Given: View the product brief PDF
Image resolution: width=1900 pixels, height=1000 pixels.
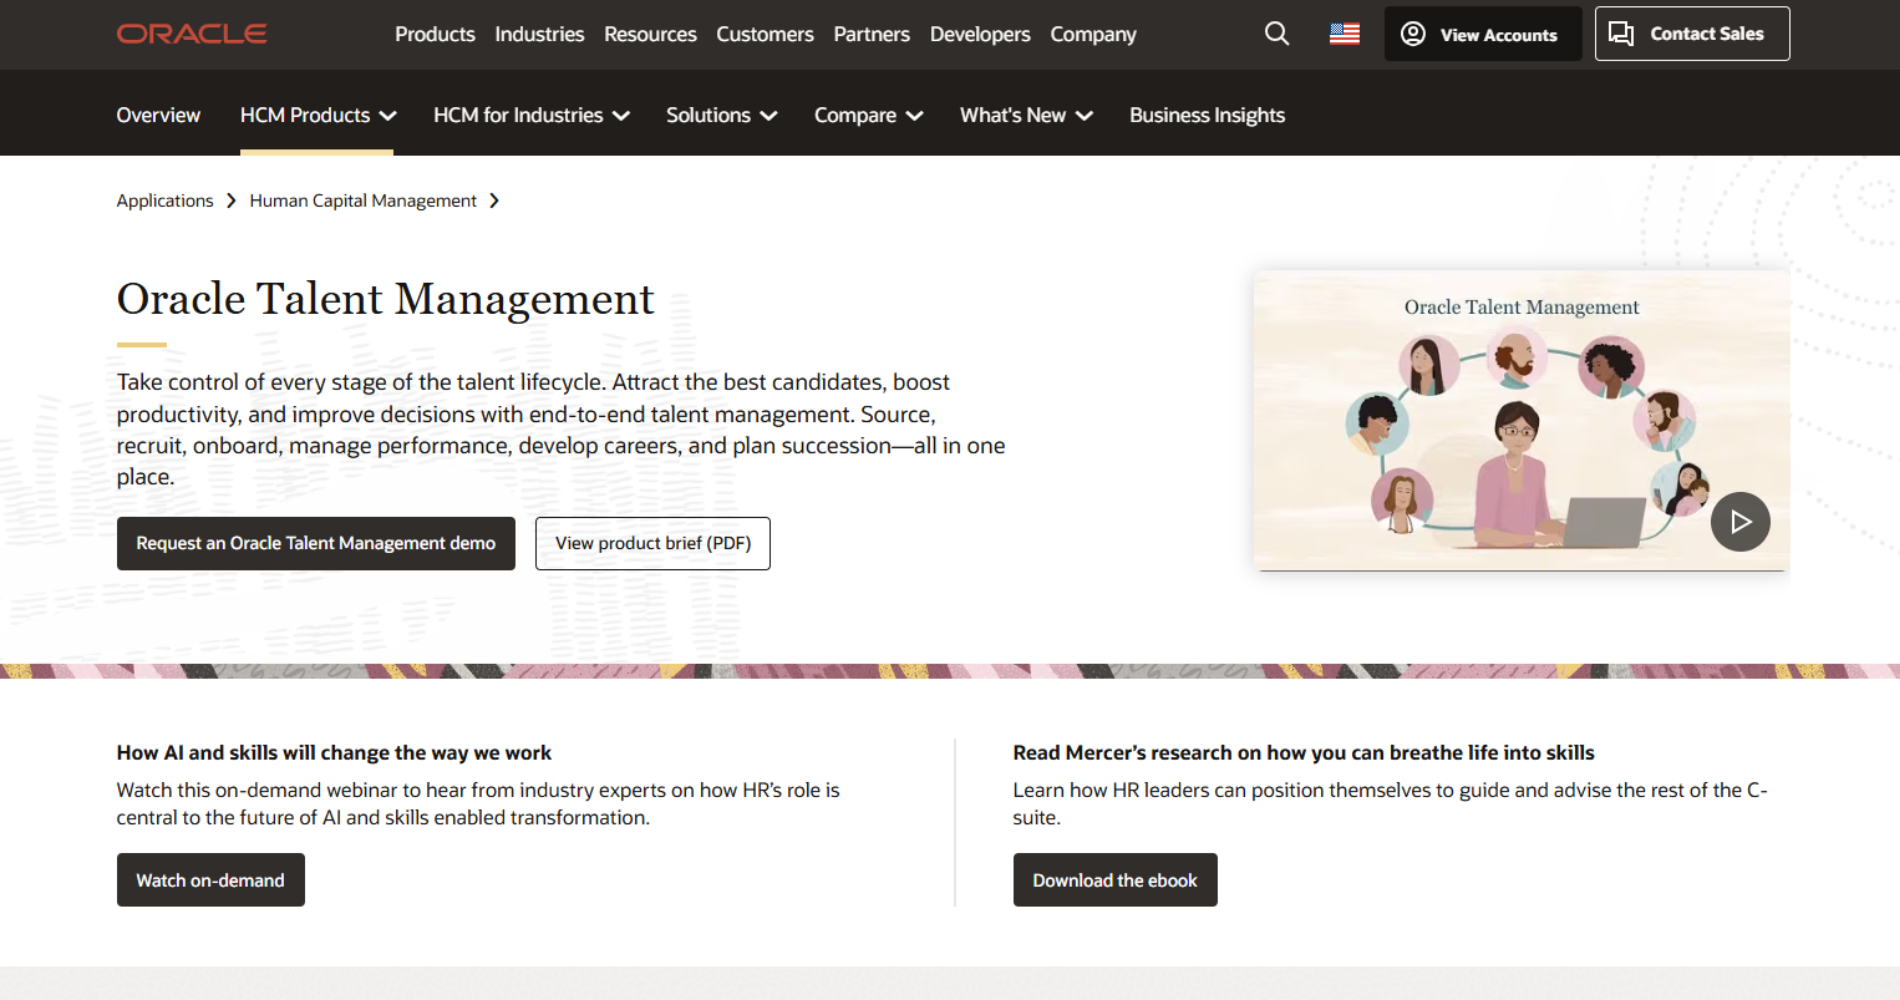Looking at the screenshot, I should pos(652,543).
